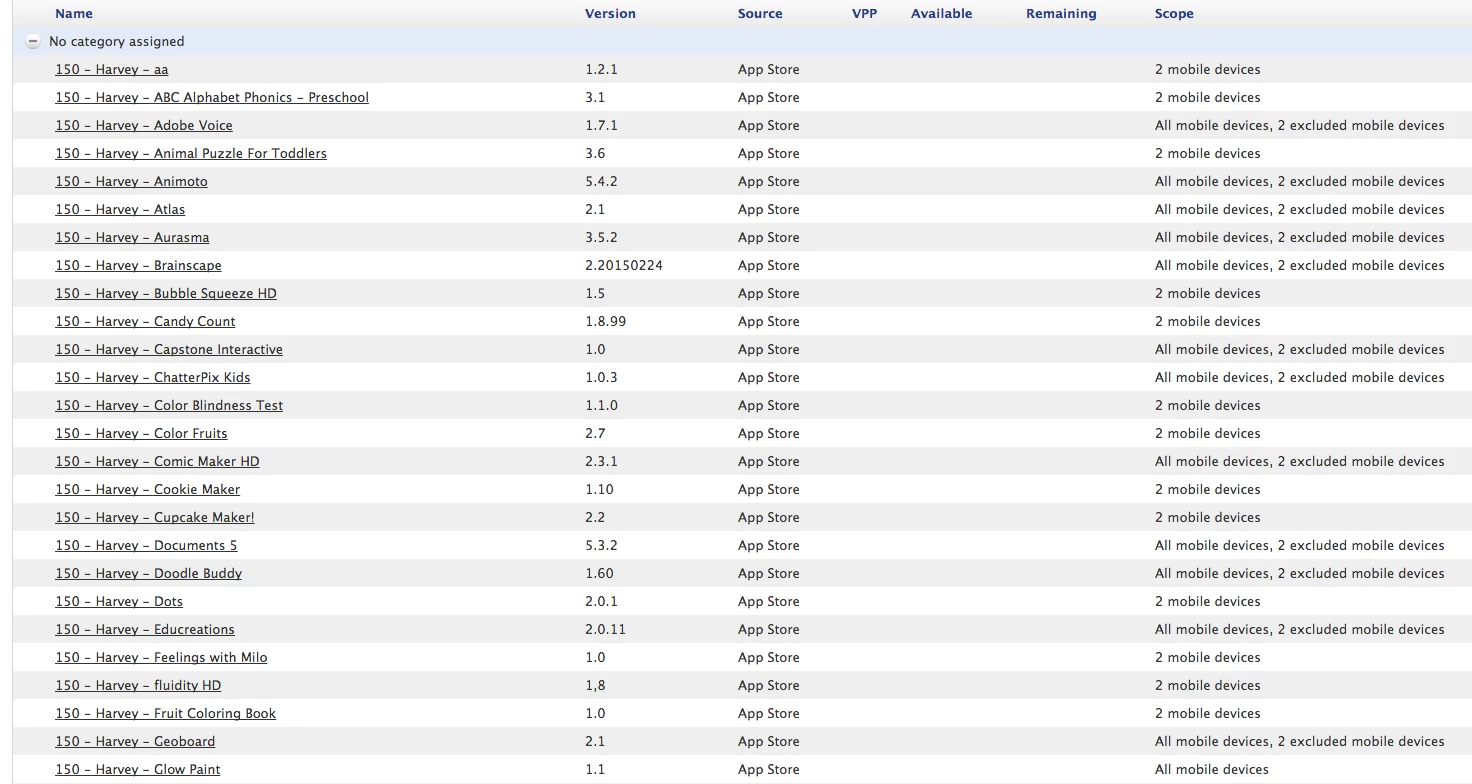Click the scope text in Atlas row

(1300, 210)
